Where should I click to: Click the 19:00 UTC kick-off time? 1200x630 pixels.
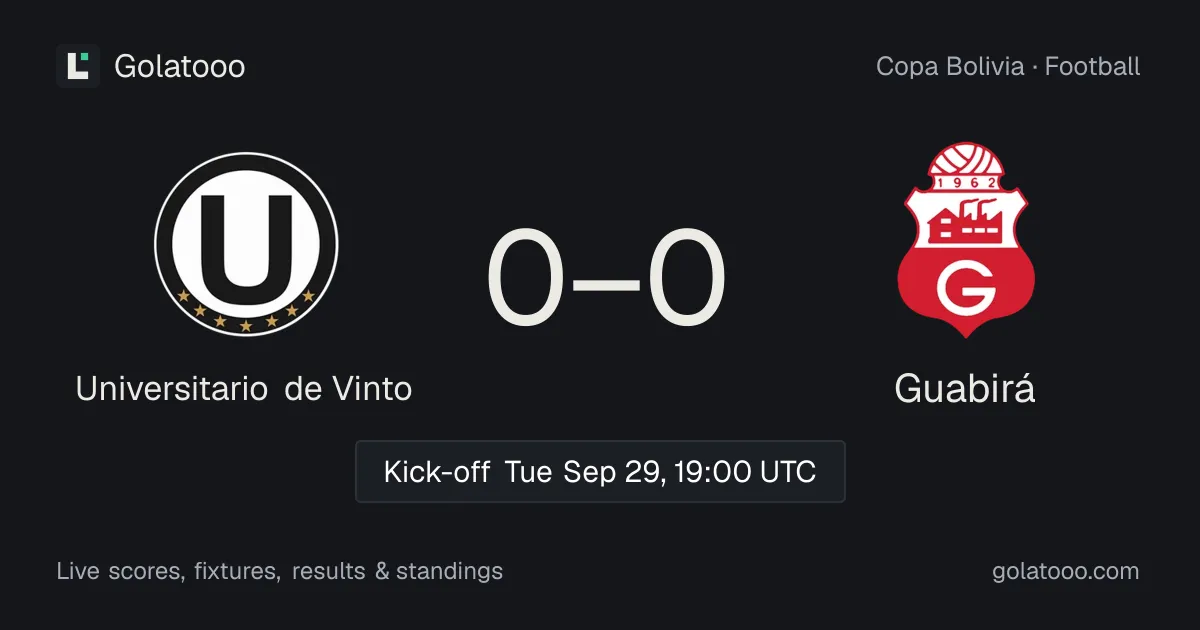746,471
